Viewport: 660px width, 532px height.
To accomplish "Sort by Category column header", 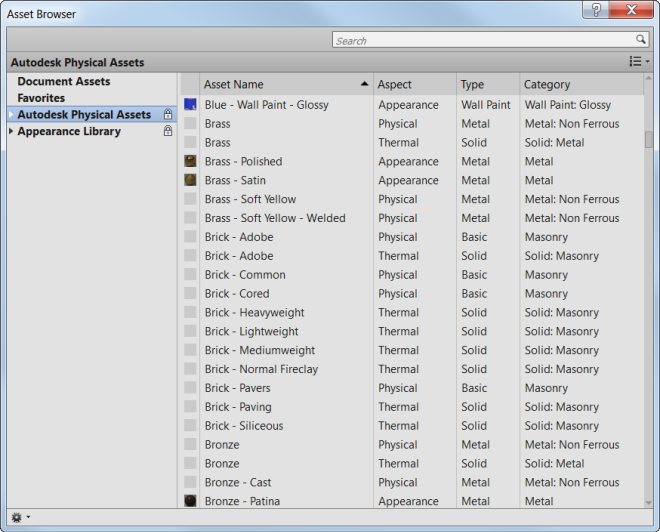I will tap(582, 85).
